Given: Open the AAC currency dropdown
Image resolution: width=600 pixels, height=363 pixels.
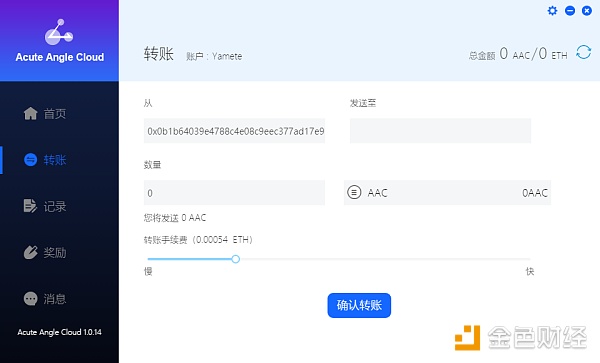Looking at the screenshot, I should [x=447, y=192].
